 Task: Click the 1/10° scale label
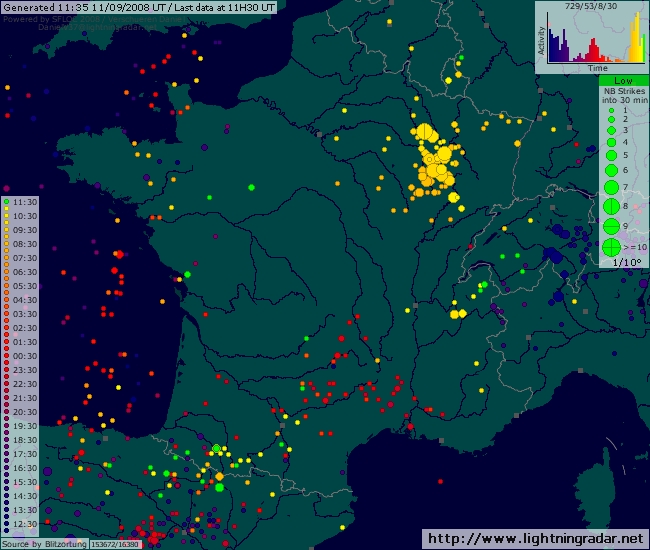(x=622, y=262)
